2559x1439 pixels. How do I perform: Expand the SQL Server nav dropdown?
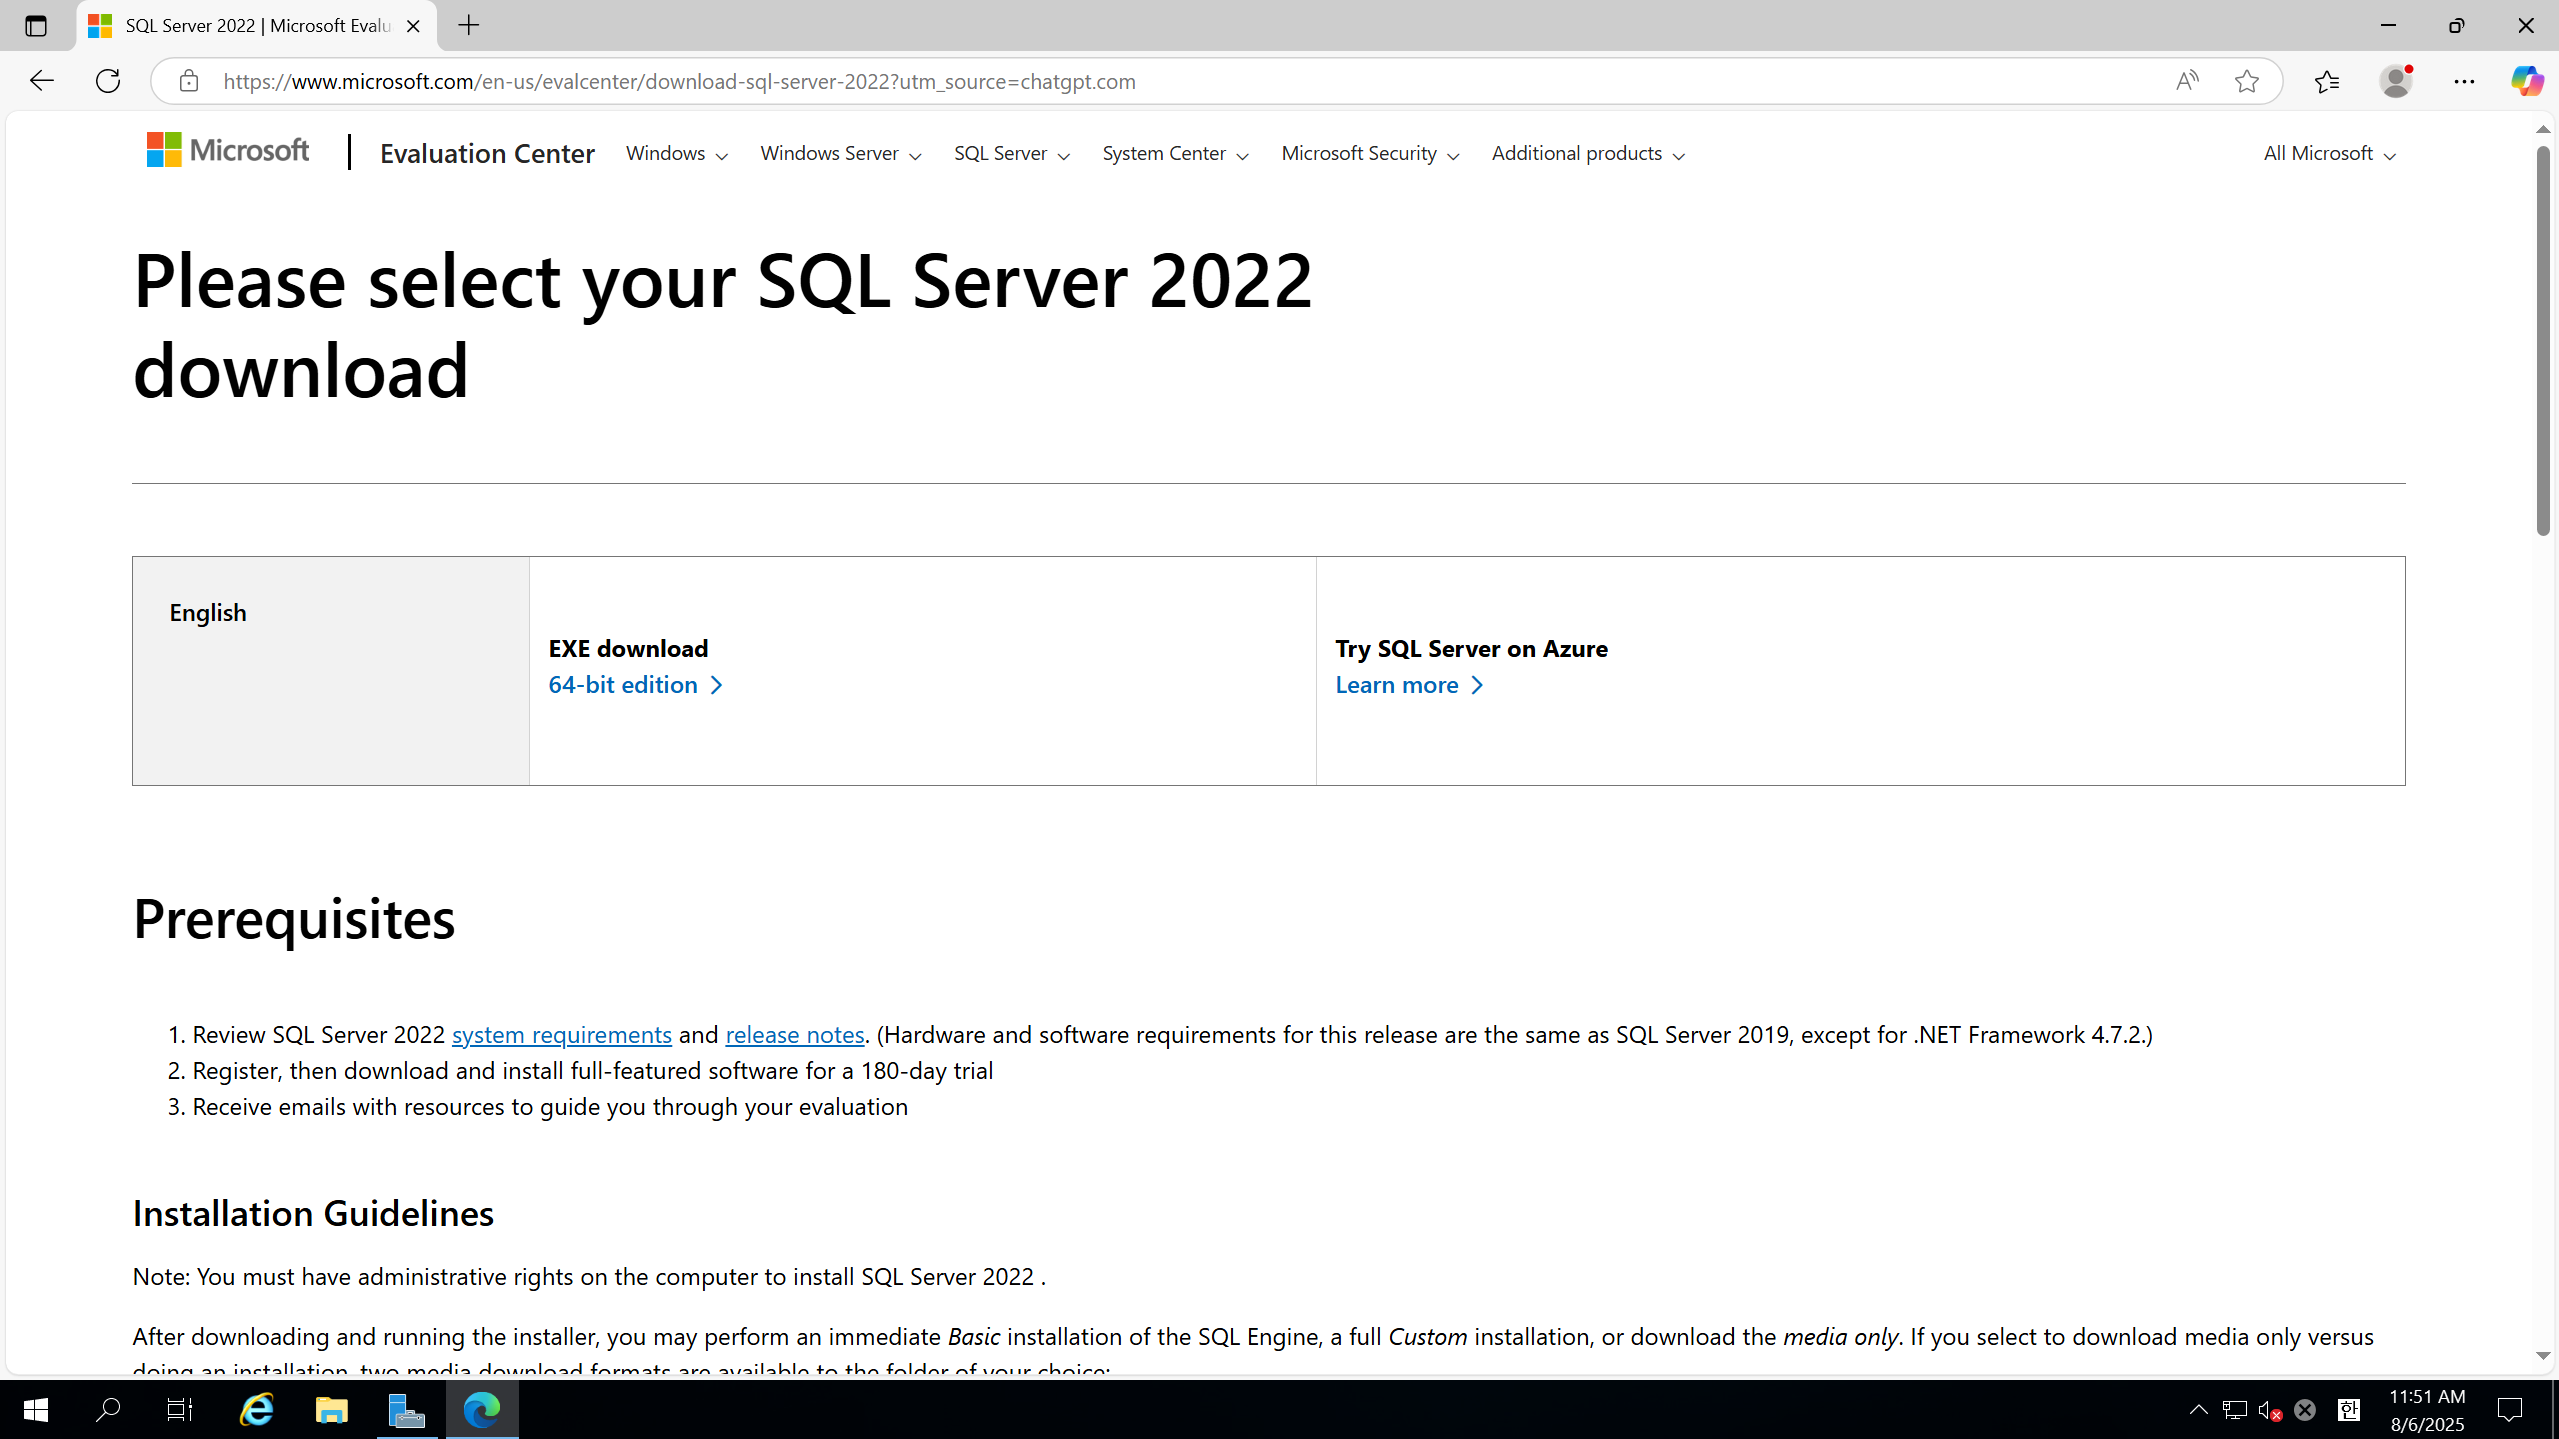tap(1011, 153)
